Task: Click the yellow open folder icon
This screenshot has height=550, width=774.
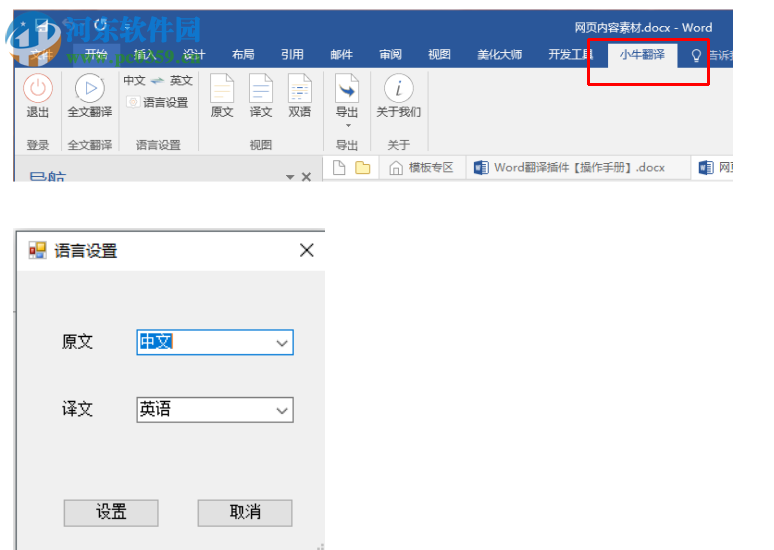Action: pos(363,168)
